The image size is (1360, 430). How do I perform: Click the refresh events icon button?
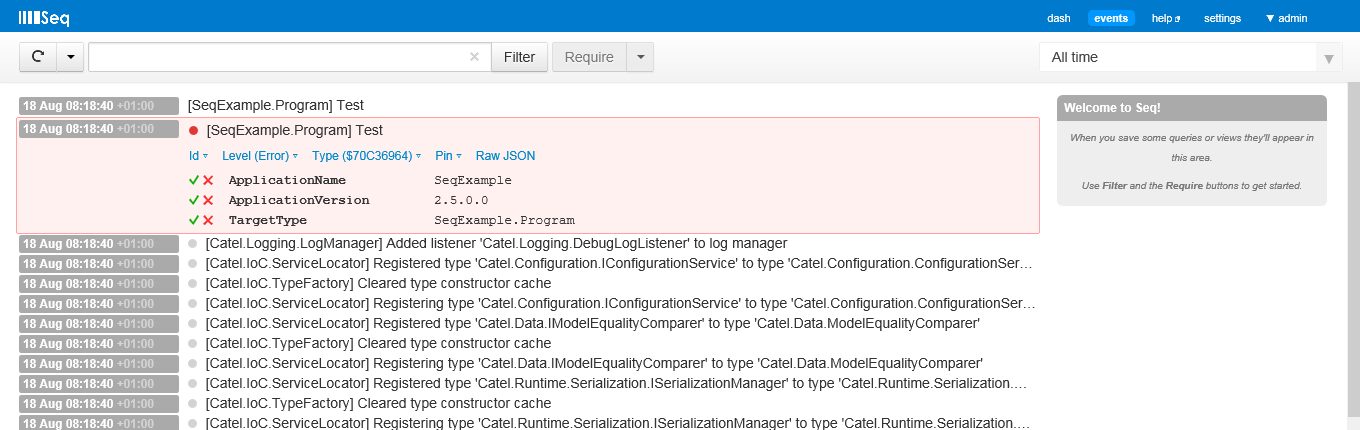pyautogui.click(x=38, y=57)
